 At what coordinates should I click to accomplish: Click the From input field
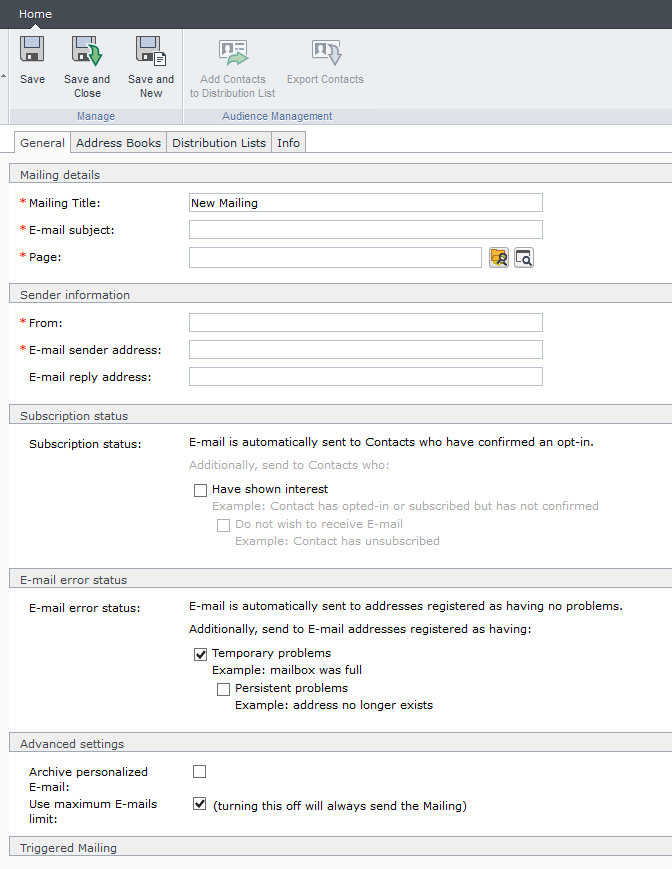[366, 323]
